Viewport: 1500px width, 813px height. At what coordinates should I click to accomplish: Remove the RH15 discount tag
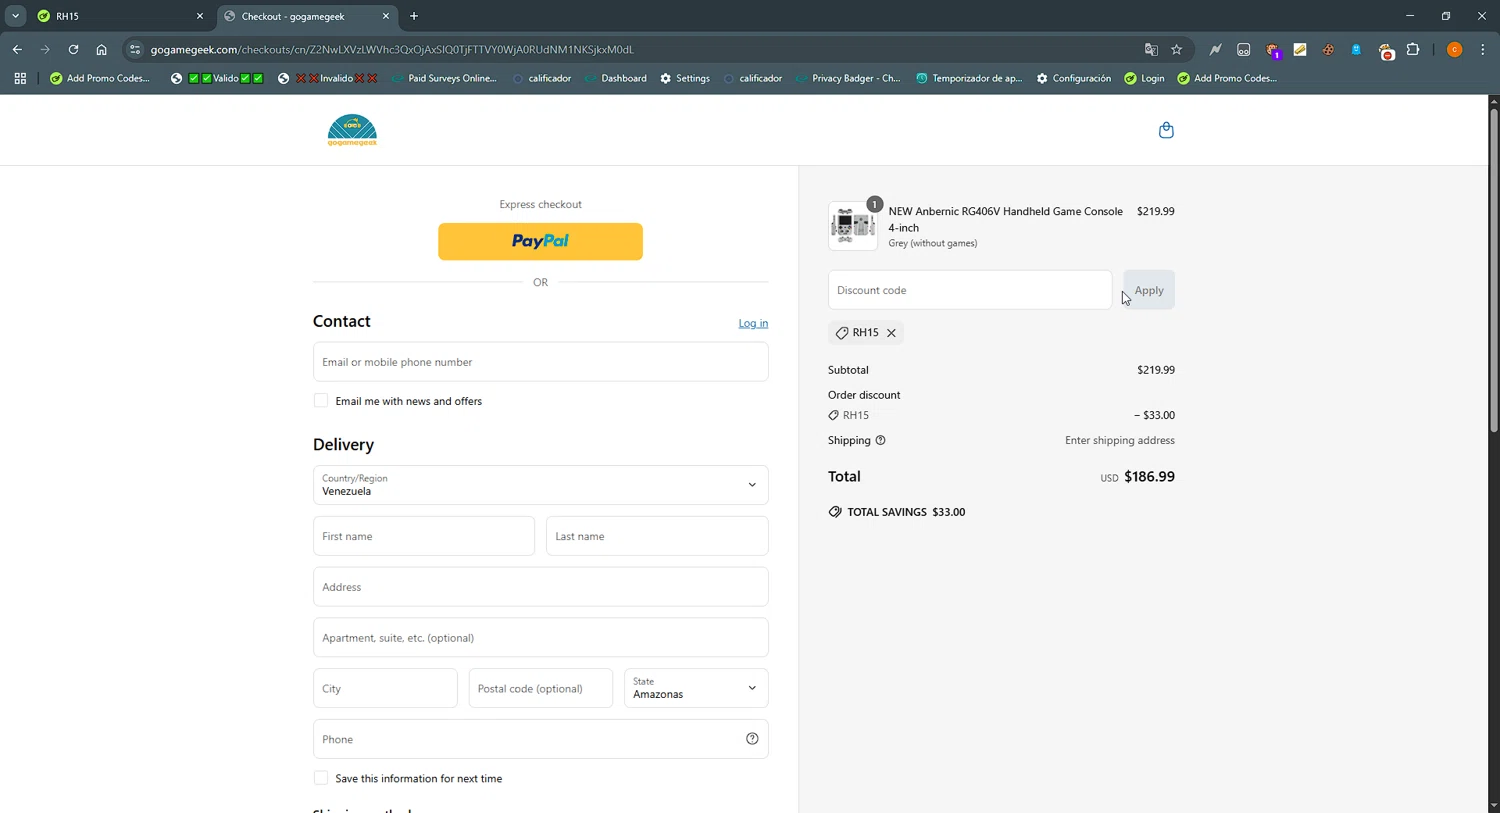891,333
